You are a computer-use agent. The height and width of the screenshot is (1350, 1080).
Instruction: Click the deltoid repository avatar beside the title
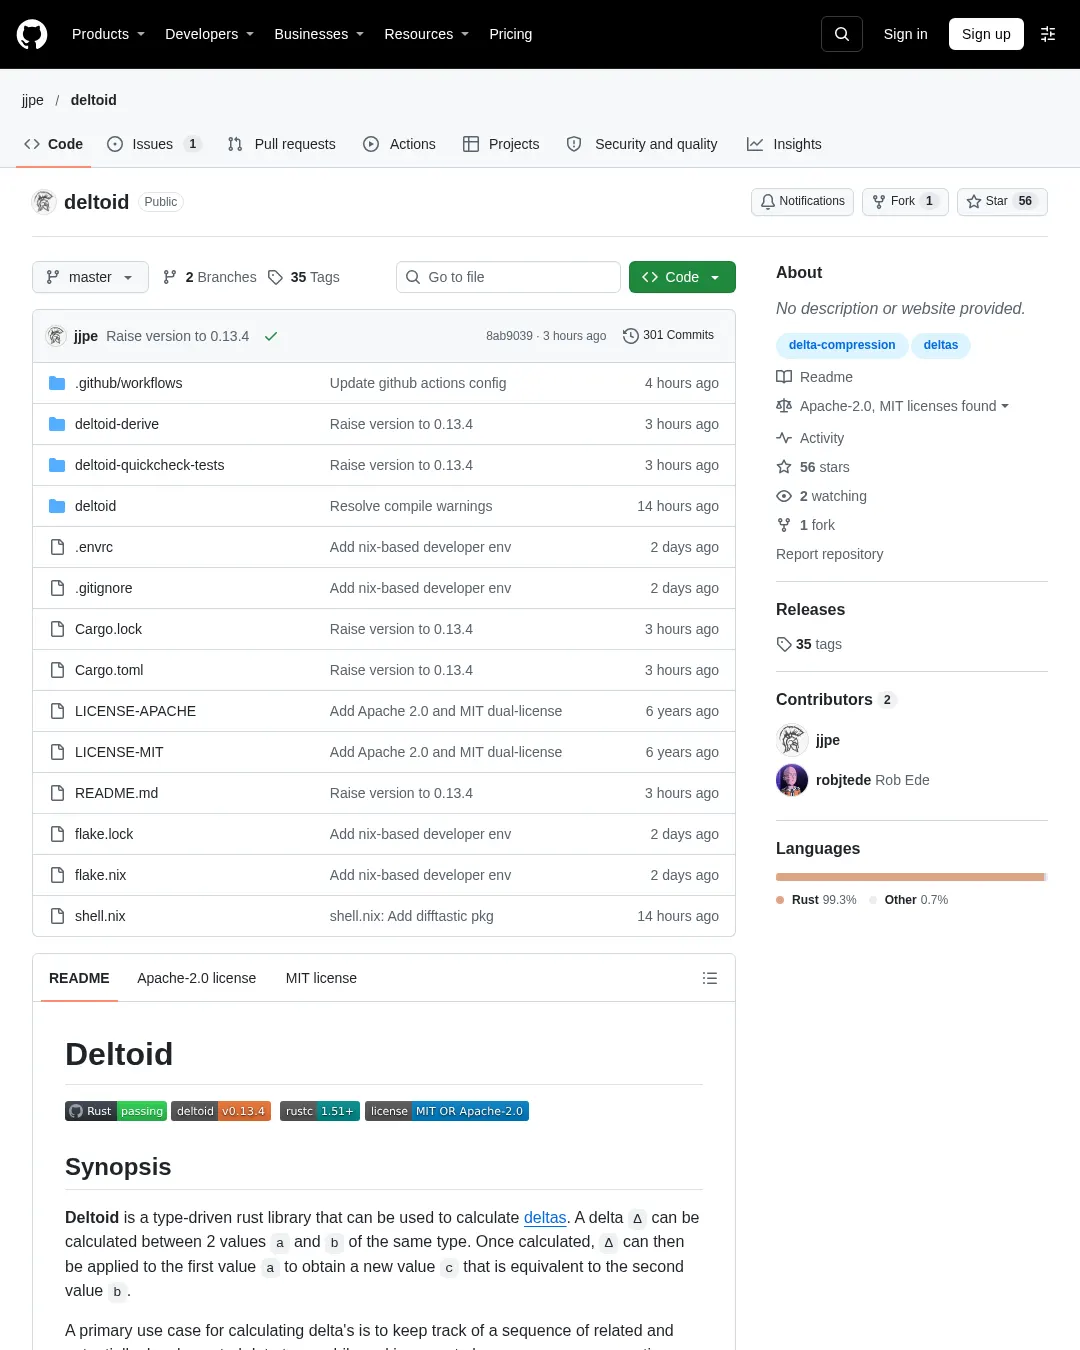(44, 202)
